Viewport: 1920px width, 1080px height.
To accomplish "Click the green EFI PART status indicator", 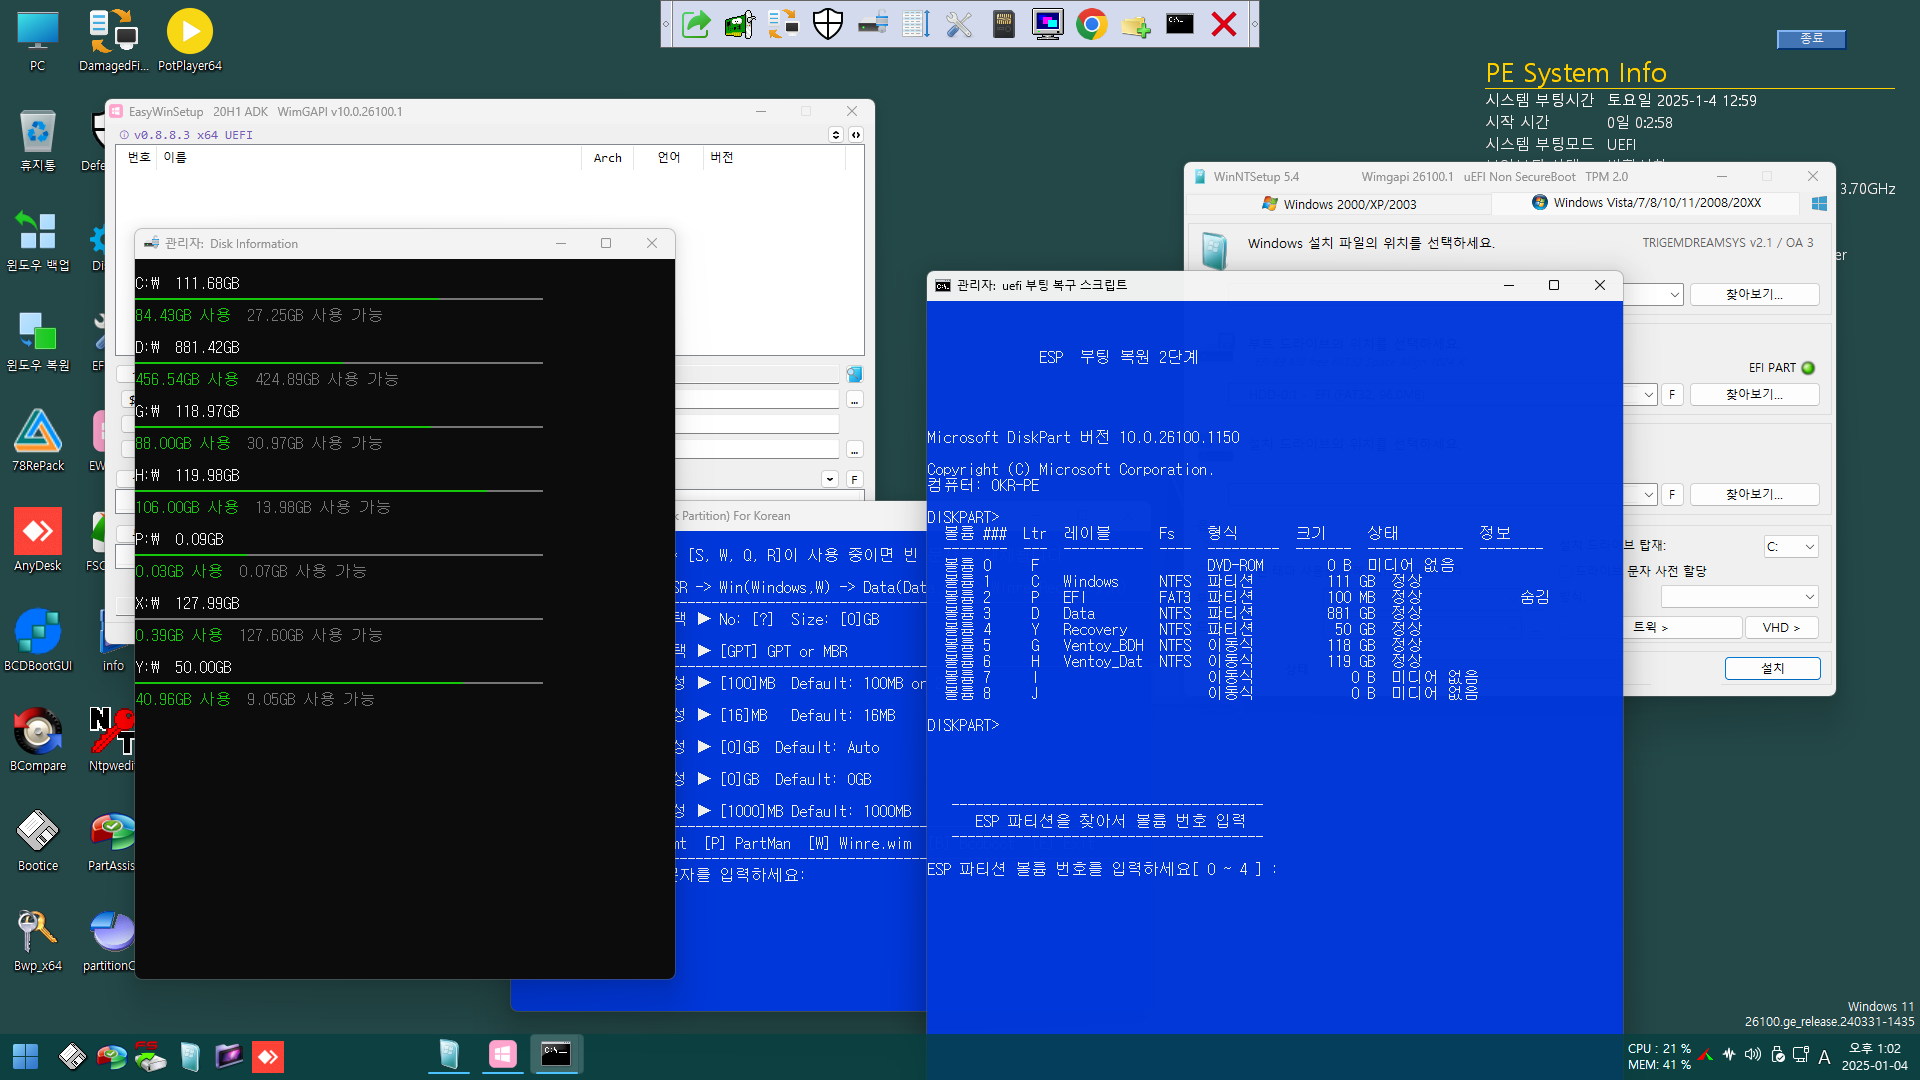I will [1808, 368].
